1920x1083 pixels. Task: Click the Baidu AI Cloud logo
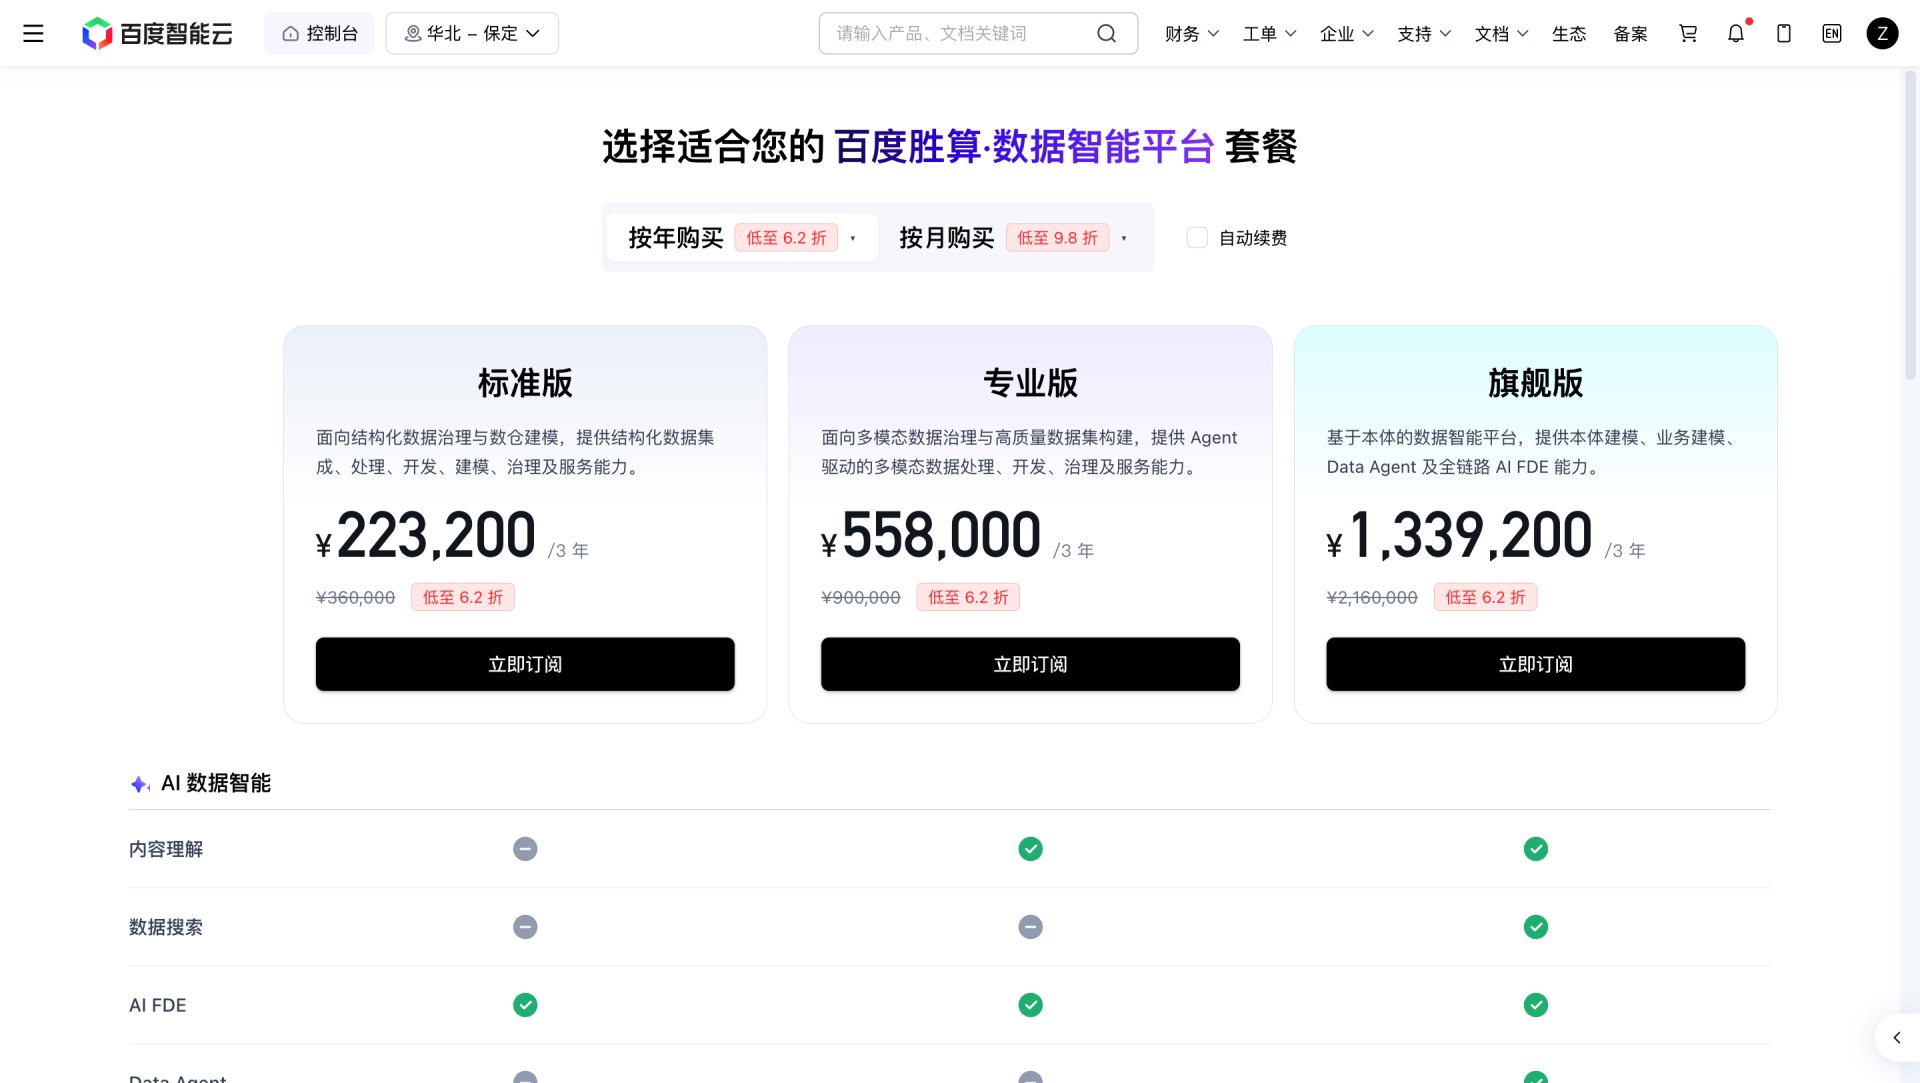pyautogui.click(x=157, y=33)
